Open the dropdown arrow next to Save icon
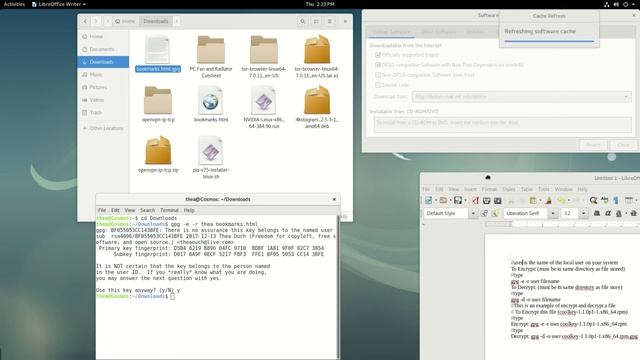The width and height of the screenshot is (640, 360). 465,200
